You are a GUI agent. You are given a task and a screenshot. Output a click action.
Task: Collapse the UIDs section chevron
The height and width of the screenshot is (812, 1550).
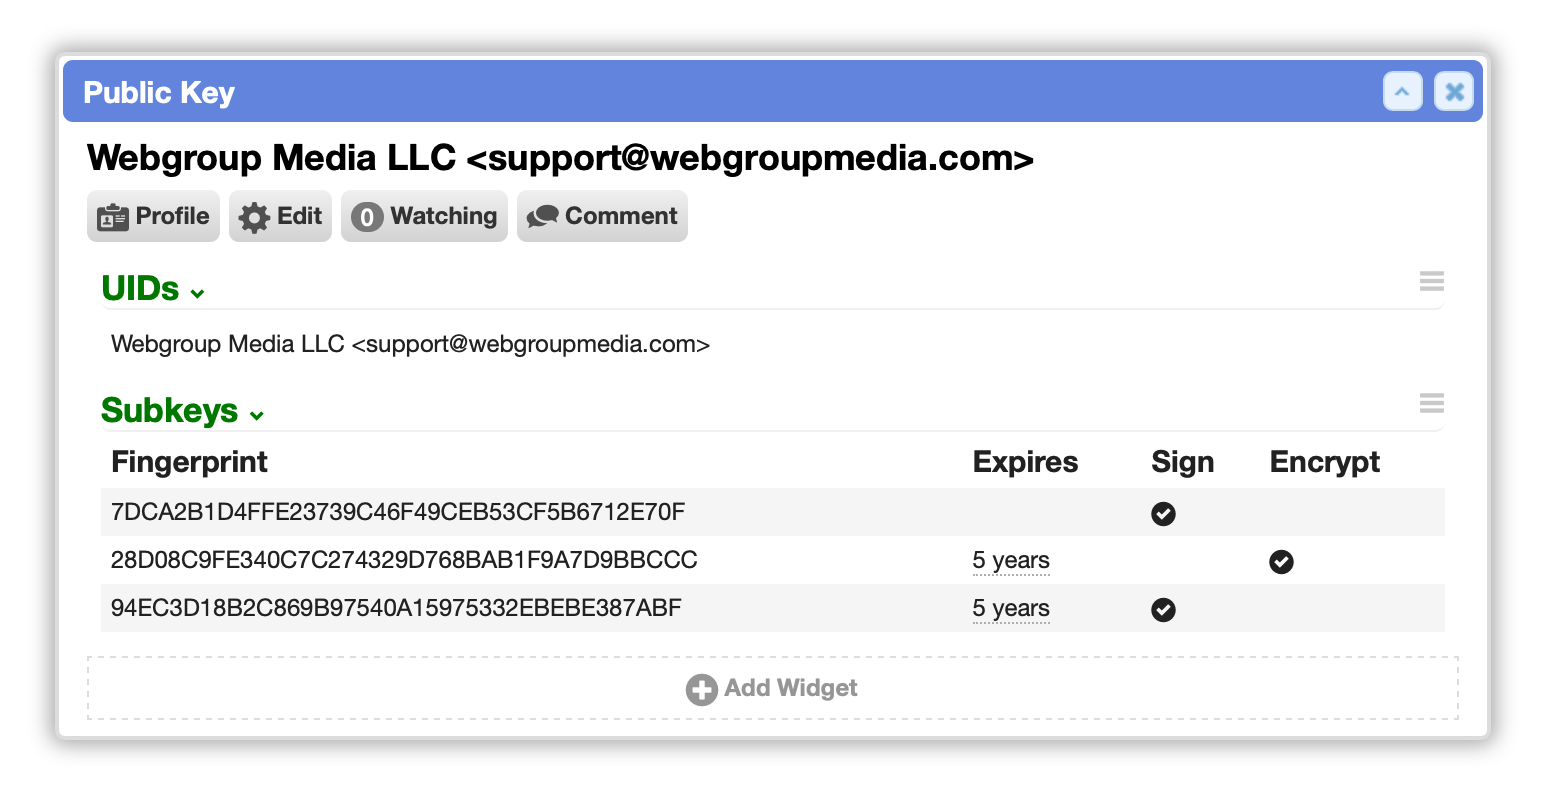pos(198,293)
